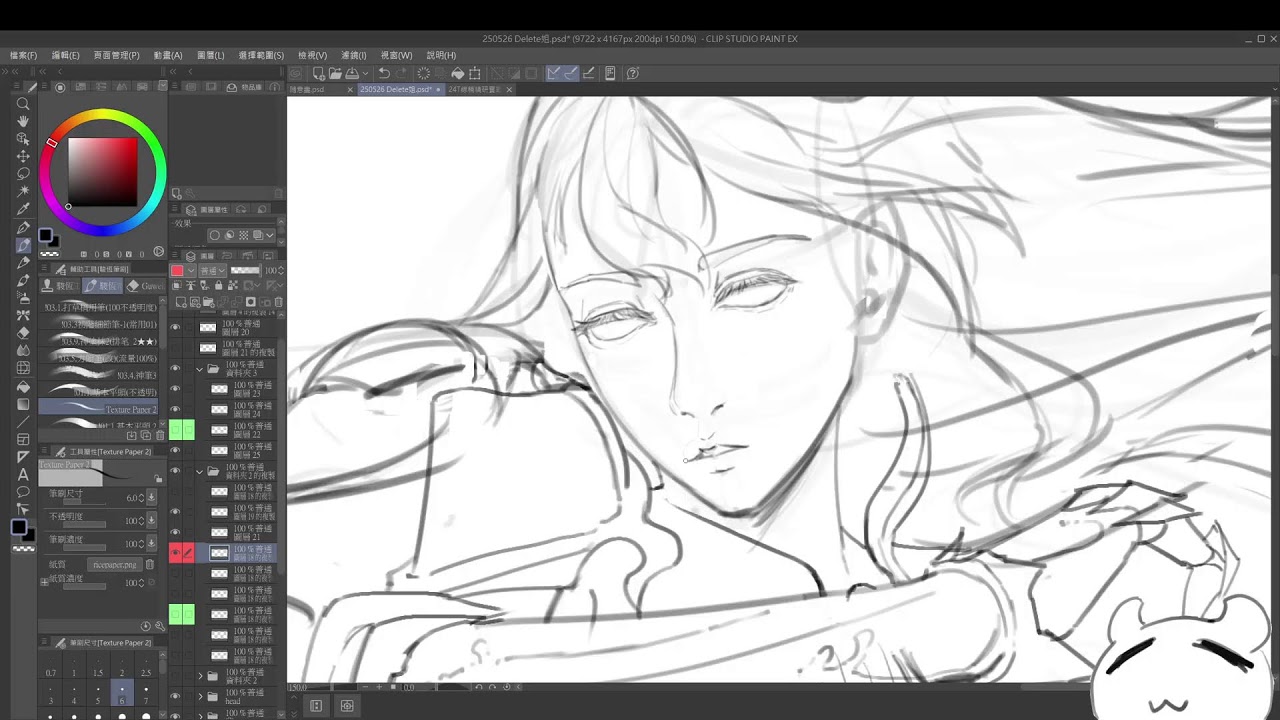Open the save options dropdown arrow
This screenshot has width=1280, height=720.
pos(365,73)
